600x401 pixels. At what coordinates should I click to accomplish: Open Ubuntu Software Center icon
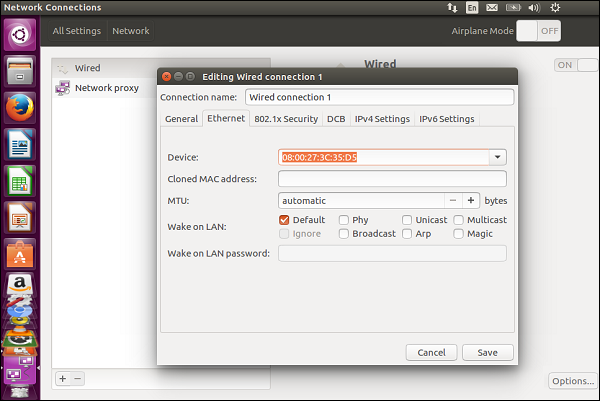(x=21, y=254)
